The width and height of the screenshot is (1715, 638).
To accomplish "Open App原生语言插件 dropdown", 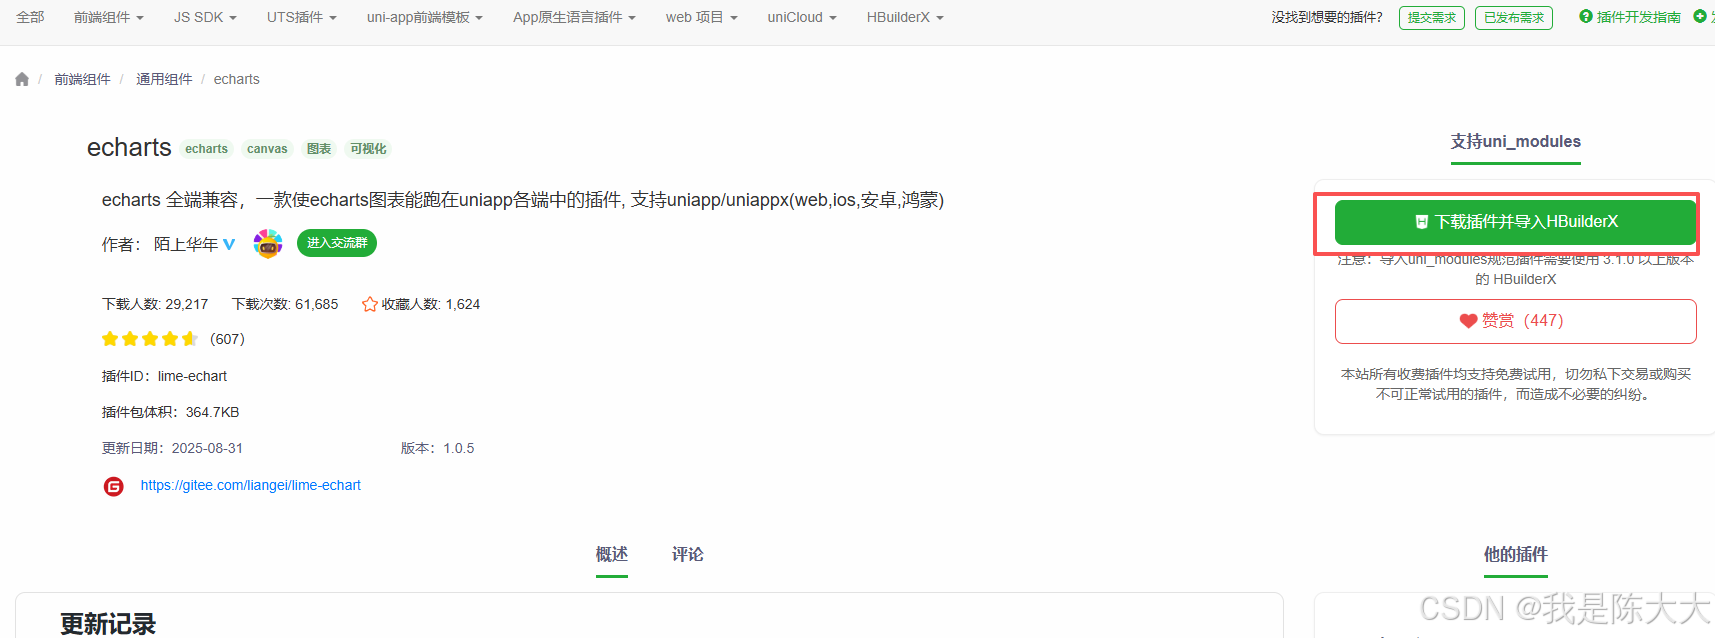I will (x=574, y=17).
